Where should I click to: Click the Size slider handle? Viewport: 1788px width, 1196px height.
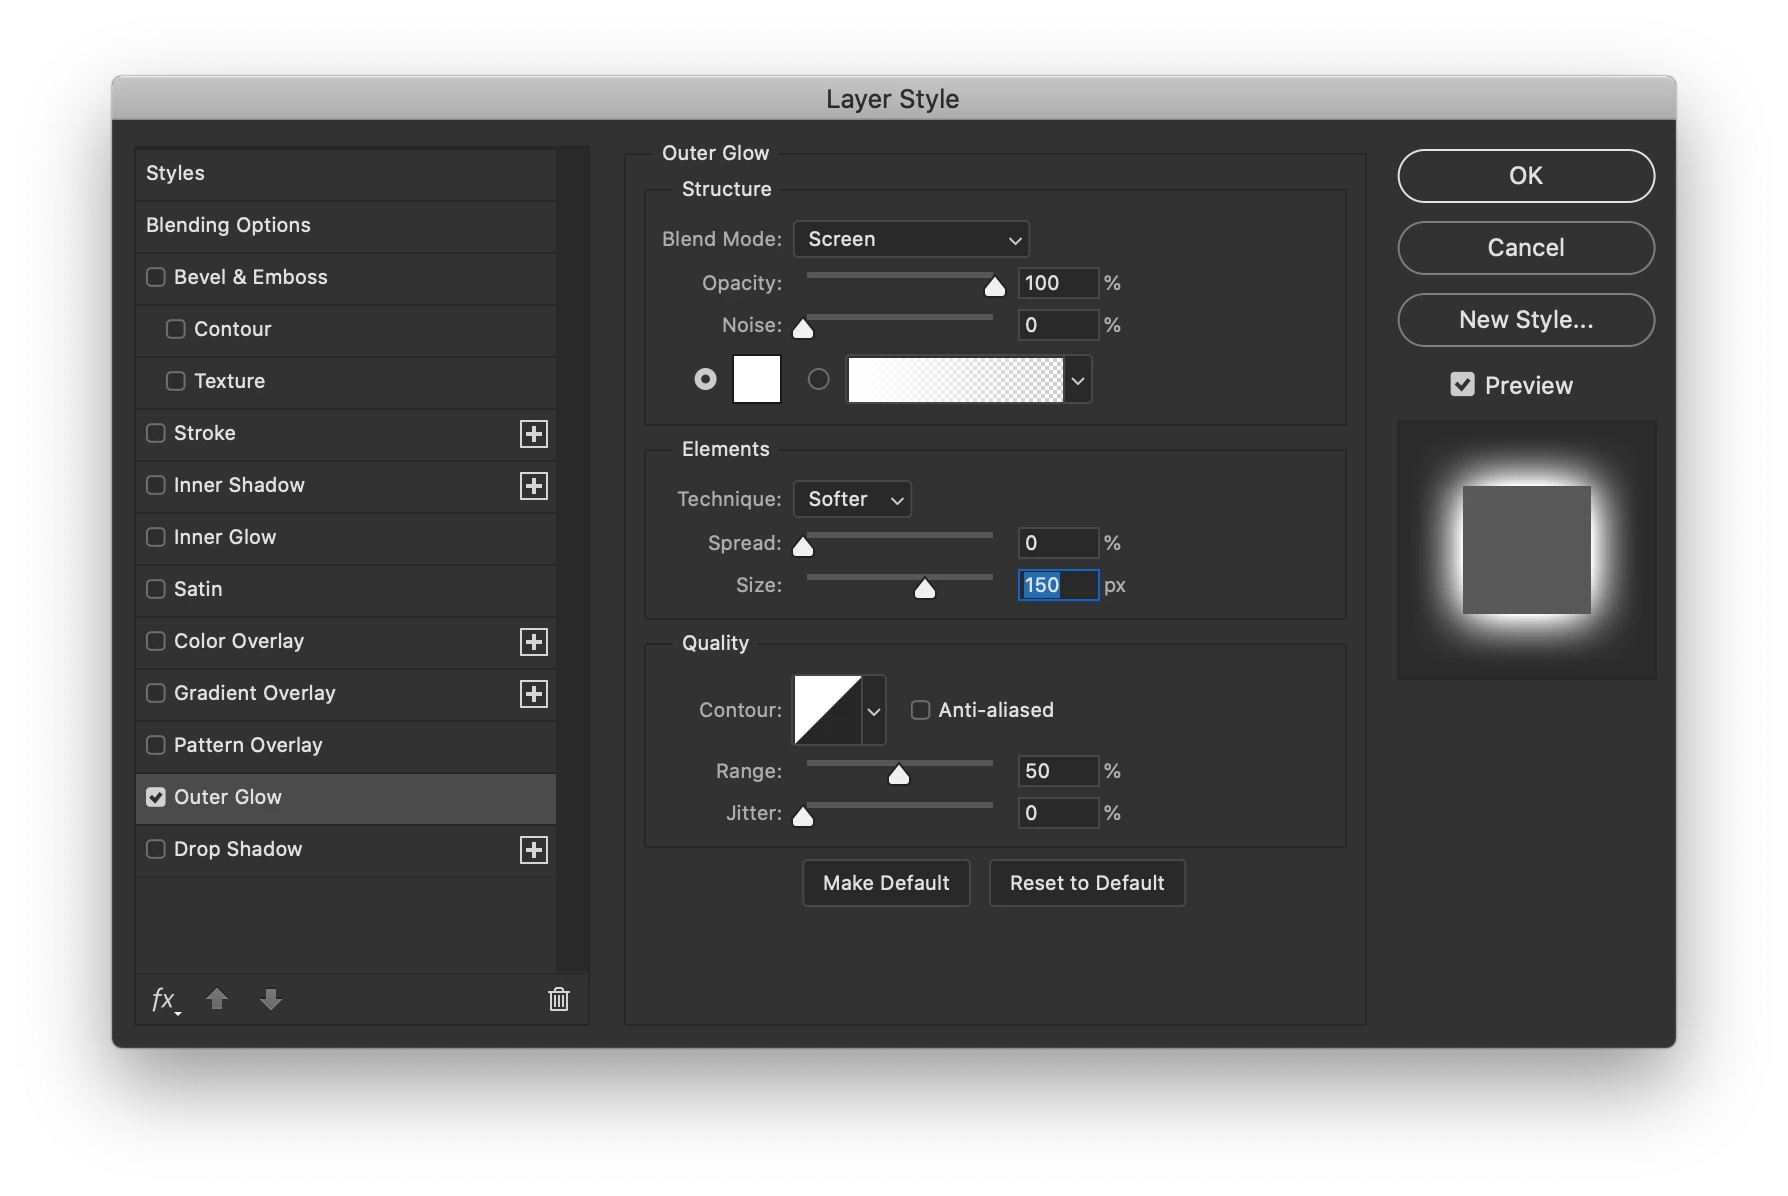[925, 589]
